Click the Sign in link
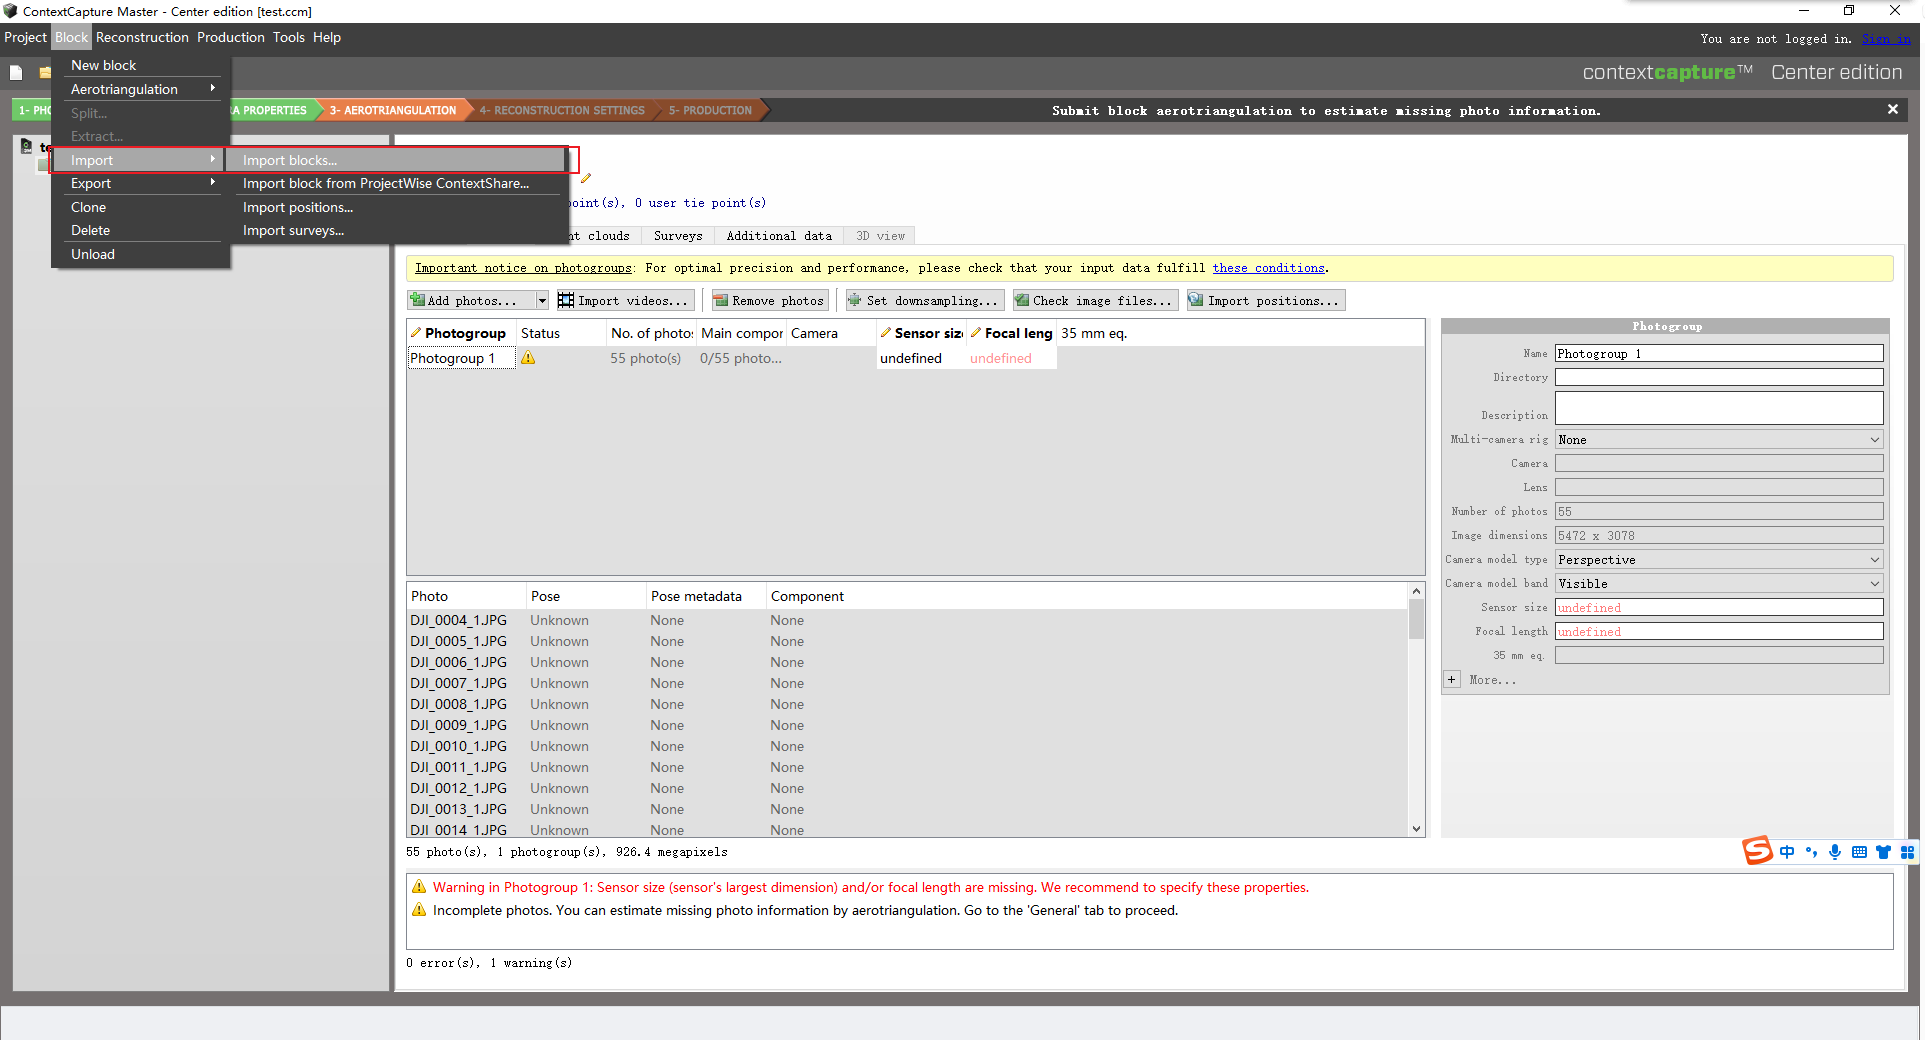 (1886, 39)
